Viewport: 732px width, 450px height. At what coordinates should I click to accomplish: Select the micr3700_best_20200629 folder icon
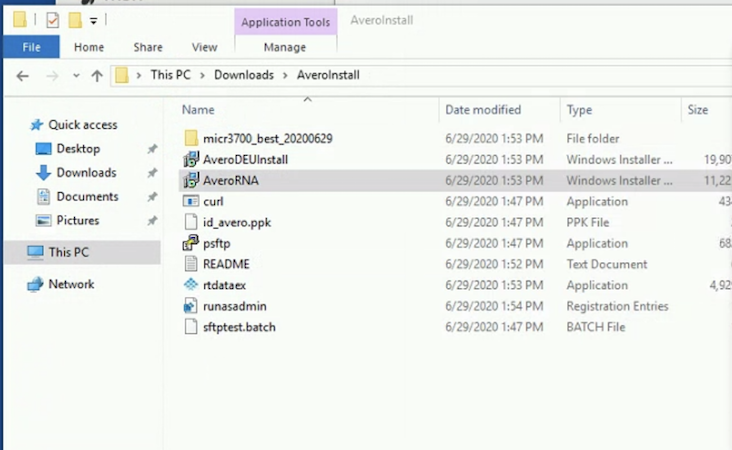[x=192, y=139]
